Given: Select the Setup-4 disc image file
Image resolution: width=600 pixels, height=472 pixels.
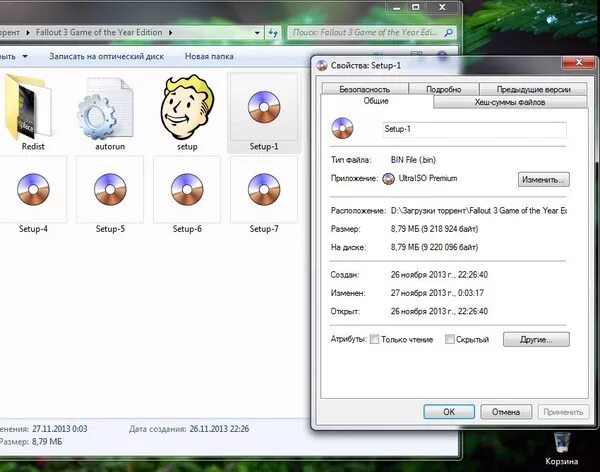Looking at the screenshot, I should (x=33, y=195).
